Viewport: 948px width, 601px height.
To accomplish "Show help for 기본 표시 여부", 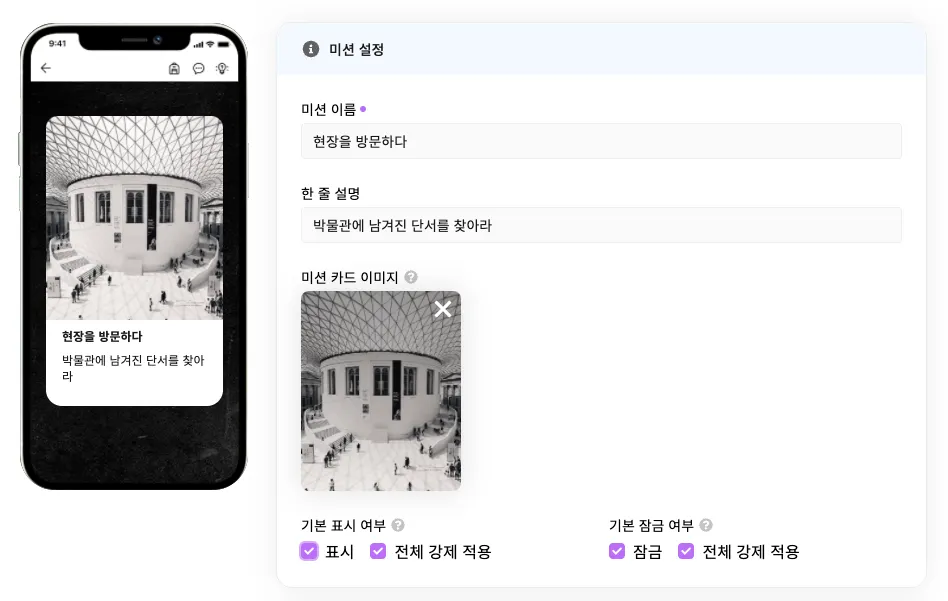I will coord(398,525).
